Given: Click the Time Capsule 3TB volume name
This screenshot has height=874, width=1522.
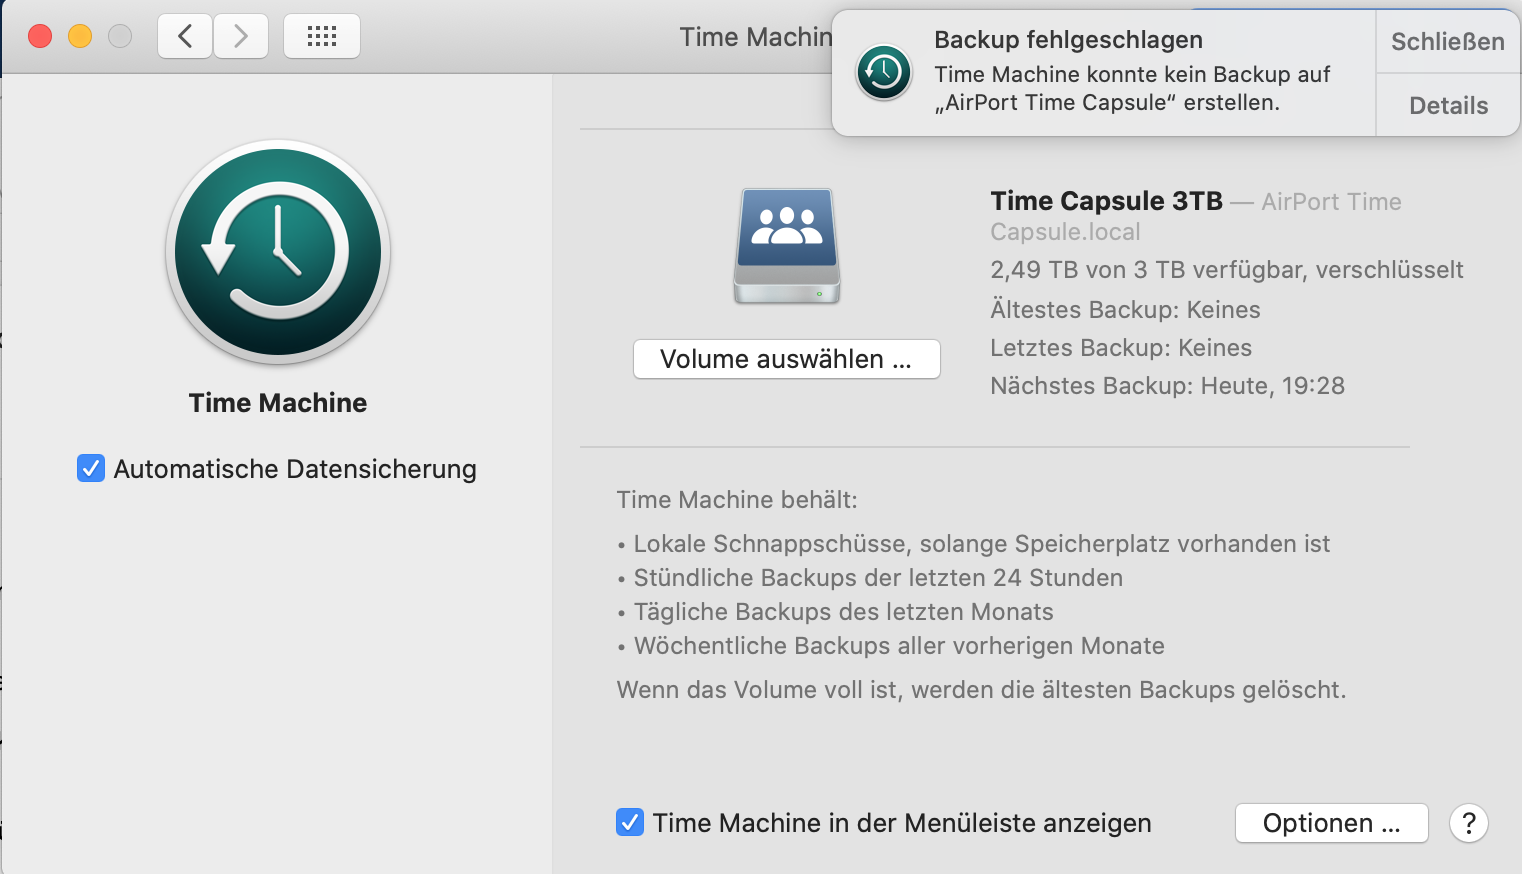Looking at the screenshot, I should [x=1106, y=201].
